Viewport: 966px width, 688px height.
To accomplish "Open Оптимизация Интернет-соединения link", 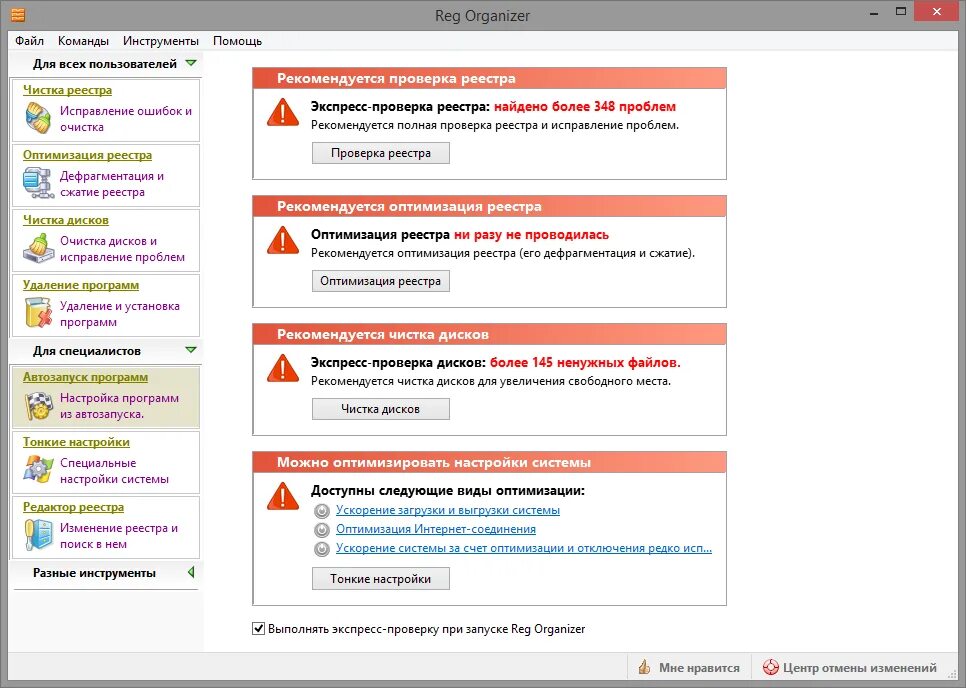I will pos(436,529).
